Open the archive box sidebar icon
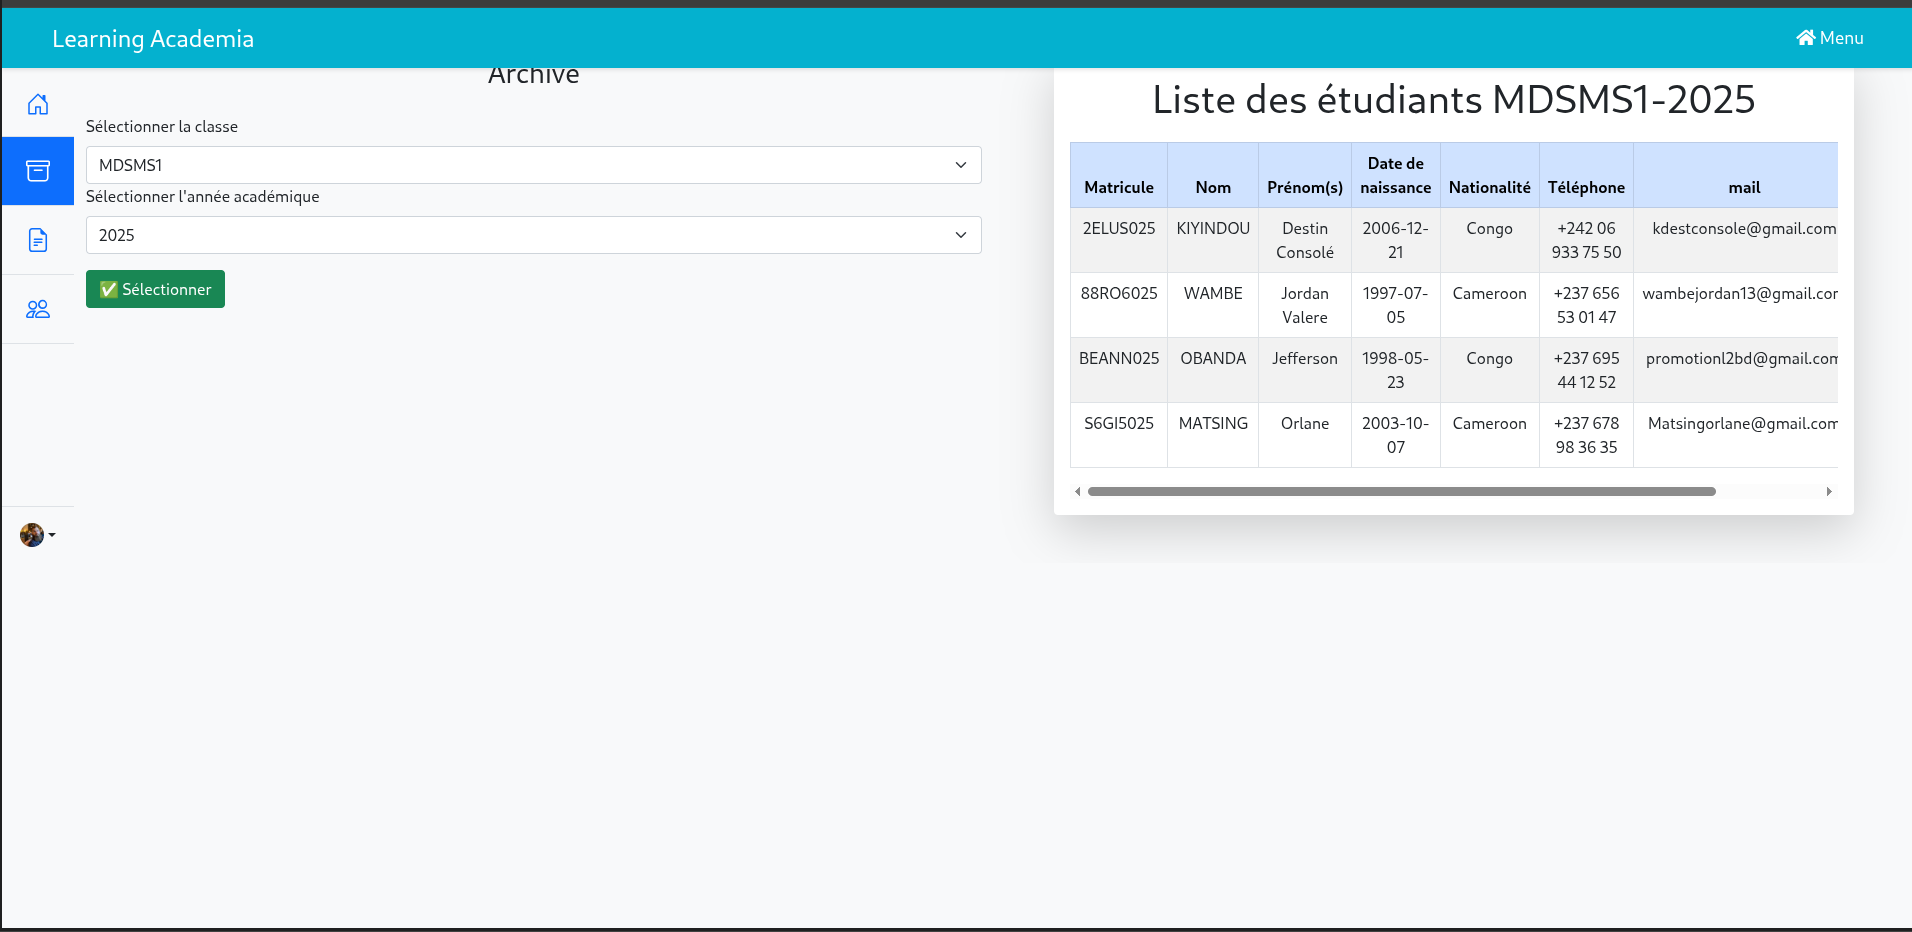 click(38, 171)
